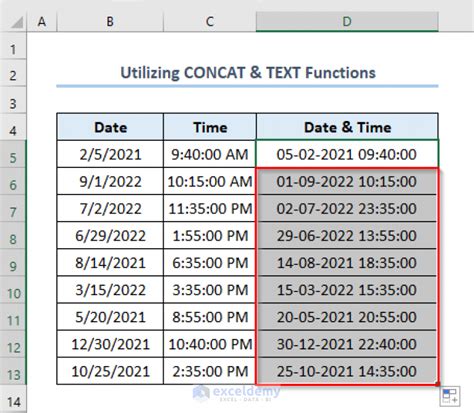Viewport: 474px width, 413px height.
Task: Select row 10 header
Action: click(x=13, y=290)
